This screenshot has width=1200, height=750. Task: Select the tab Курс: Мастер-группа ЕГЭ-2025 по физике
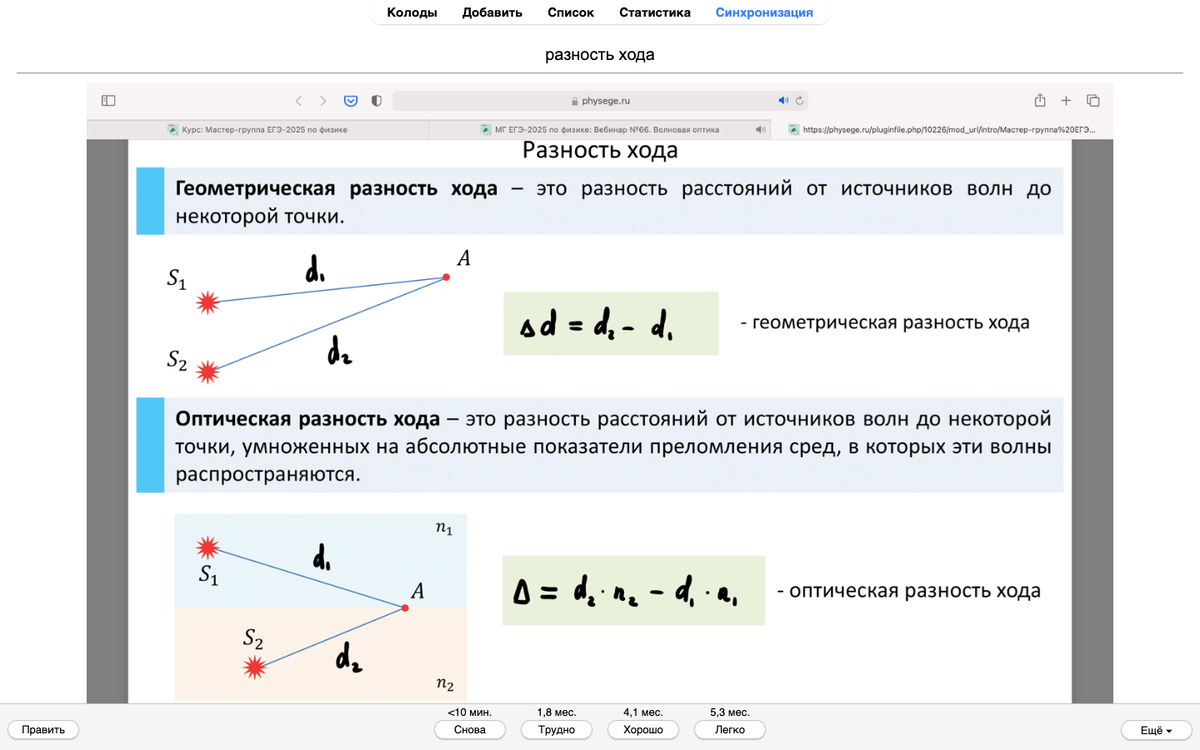pos(258,129)
